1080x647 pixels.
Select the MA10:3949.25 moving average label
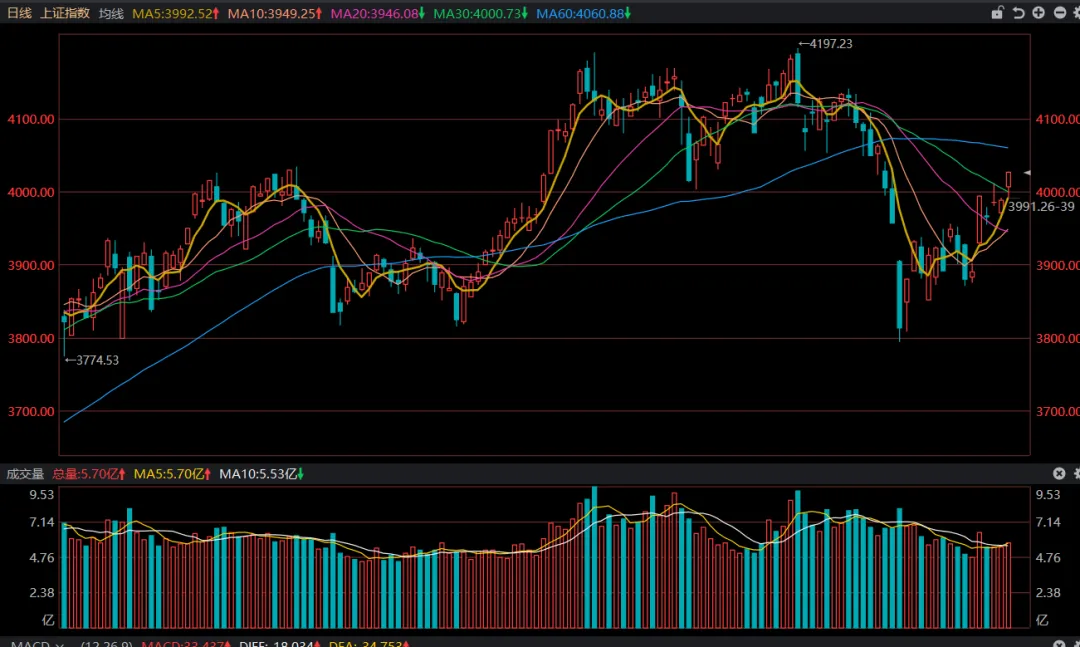click(x=275, y=13)
